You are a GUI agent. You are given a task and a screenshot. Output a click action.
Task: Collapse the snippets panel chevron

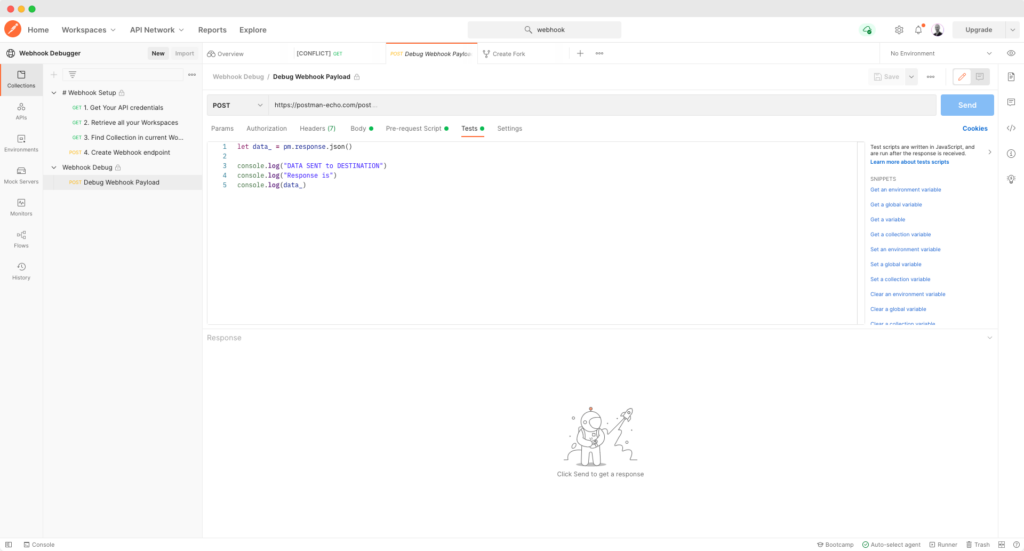pos(990,152)
